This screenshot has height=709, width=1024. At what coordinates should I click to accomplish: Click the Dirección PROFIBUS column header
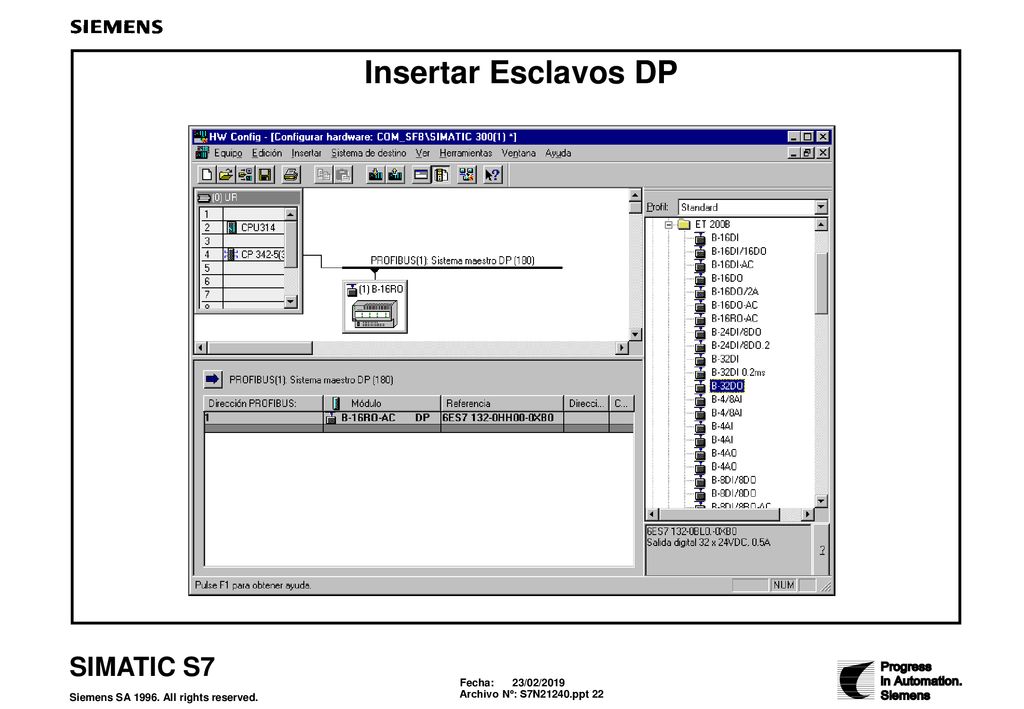(x=263, y=403)
